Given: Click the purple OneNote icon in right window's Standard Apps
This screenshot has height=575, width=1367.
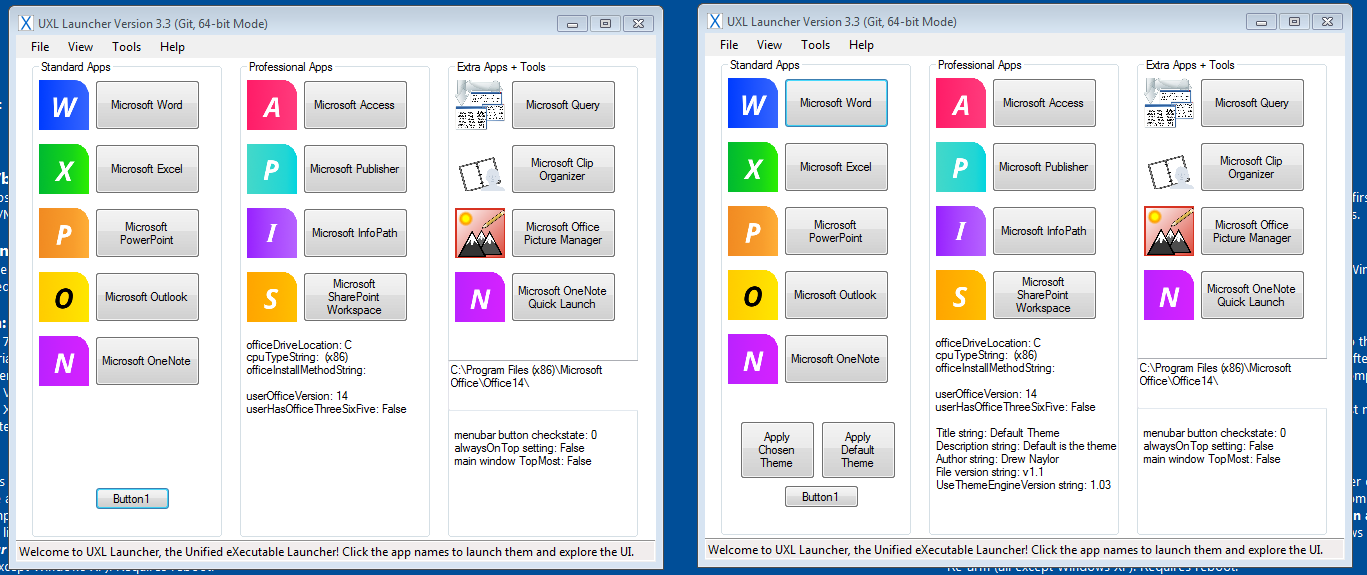Looking at the screenshot, I should [x=753, y=359].
